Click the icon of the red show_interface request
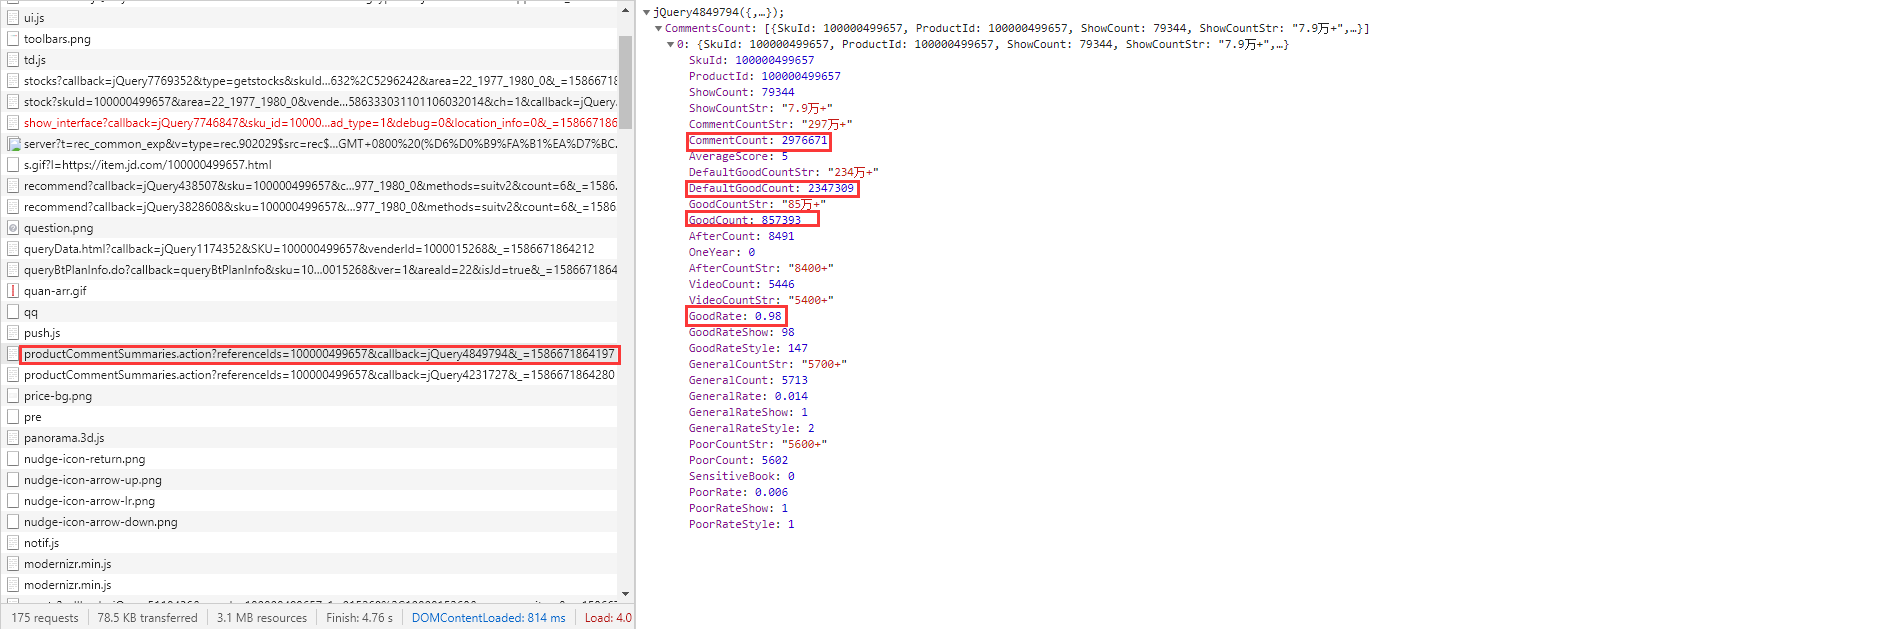 coord(13,123)
